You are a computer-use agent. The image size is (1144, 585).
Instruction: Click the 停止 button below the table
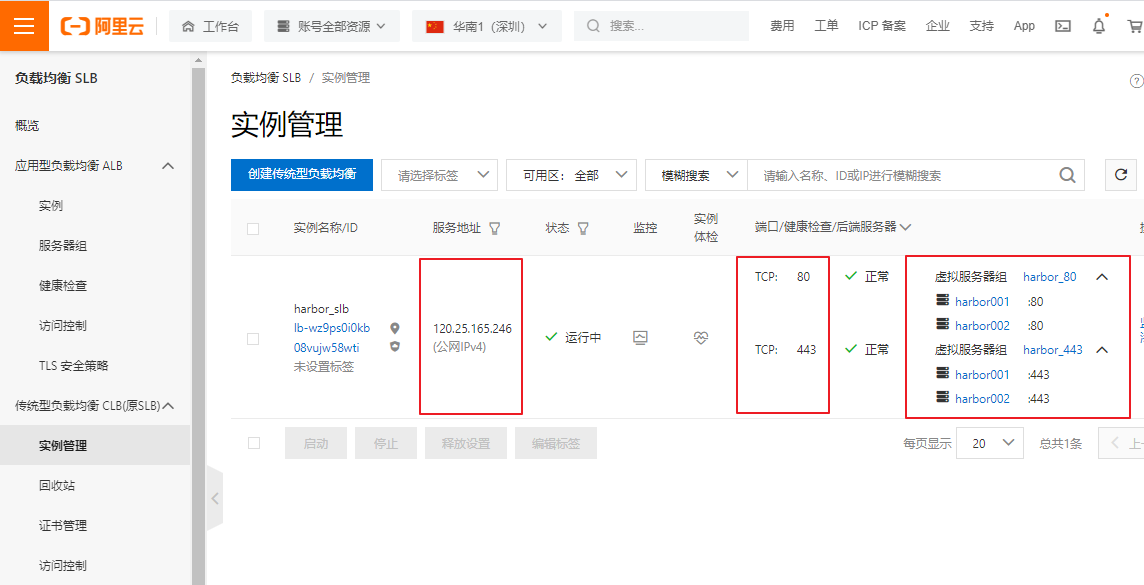(x=386, y=443)
